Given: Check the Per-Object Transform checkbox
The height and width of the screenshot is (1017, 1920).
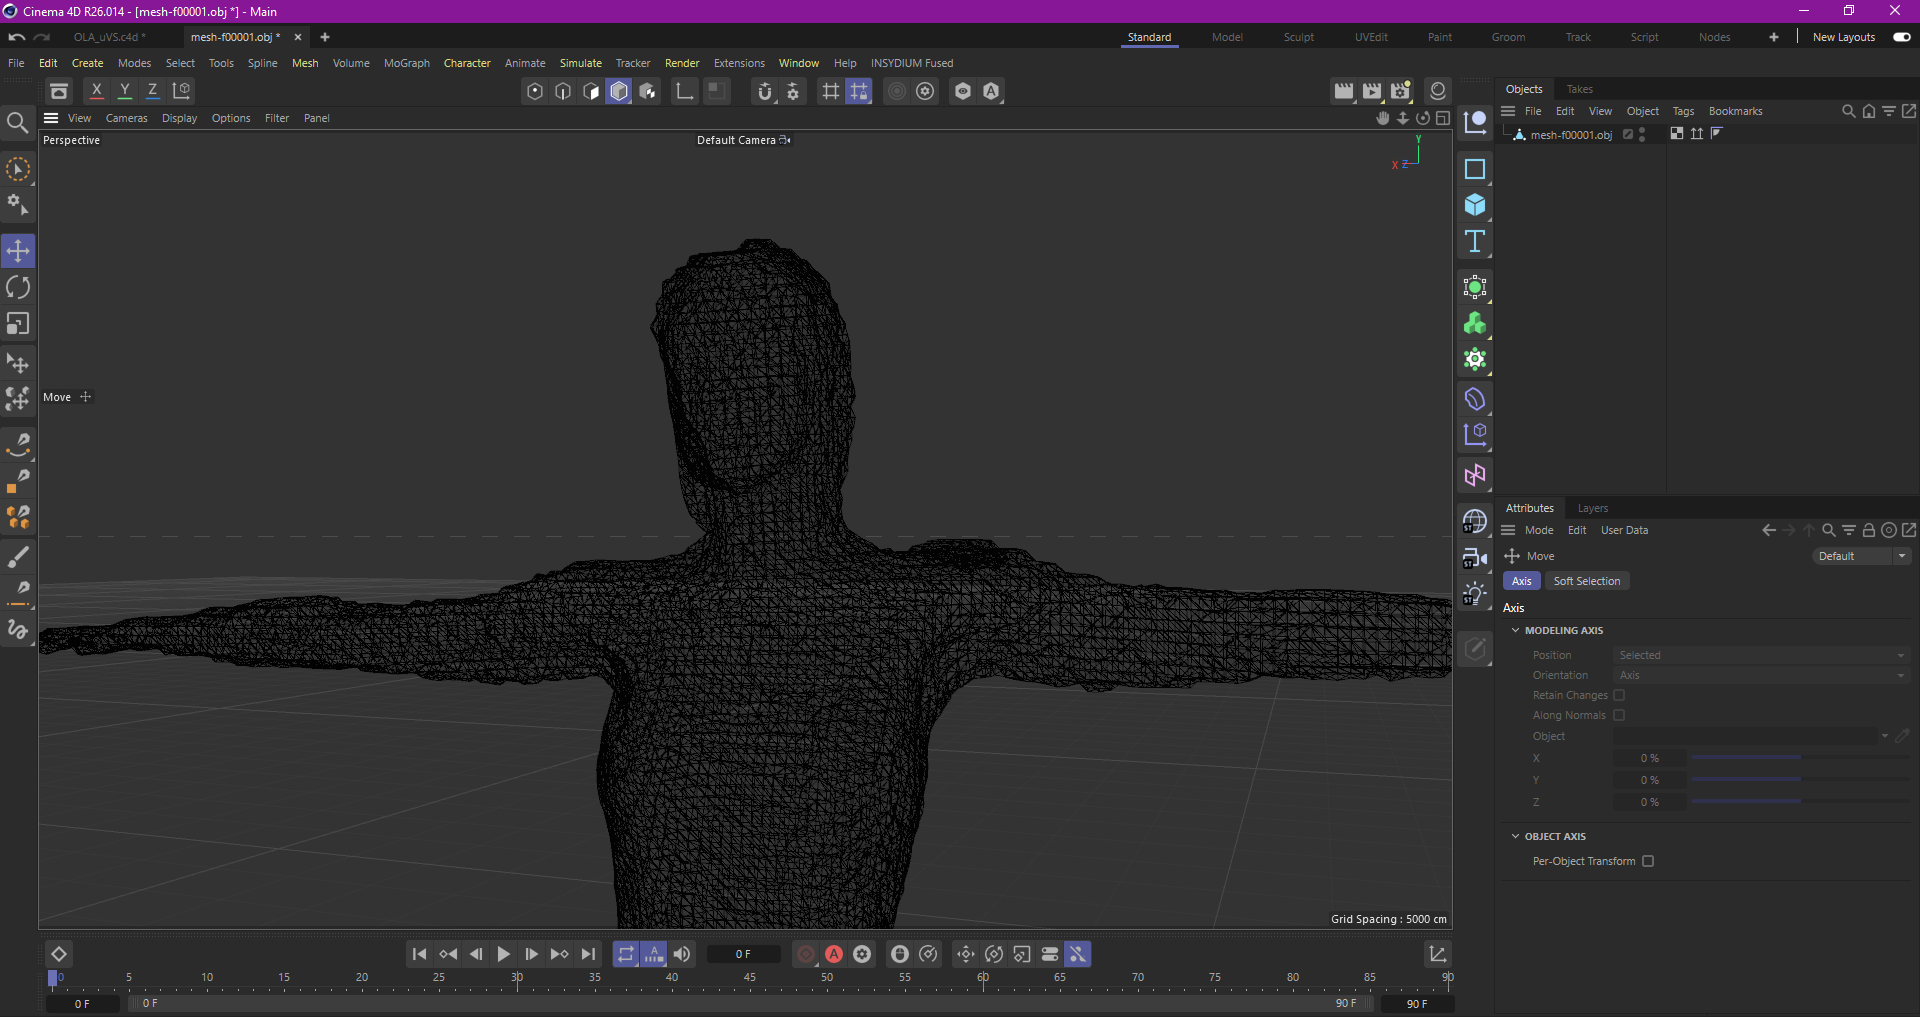Looking at the screenshot, I should point(1648,861).
